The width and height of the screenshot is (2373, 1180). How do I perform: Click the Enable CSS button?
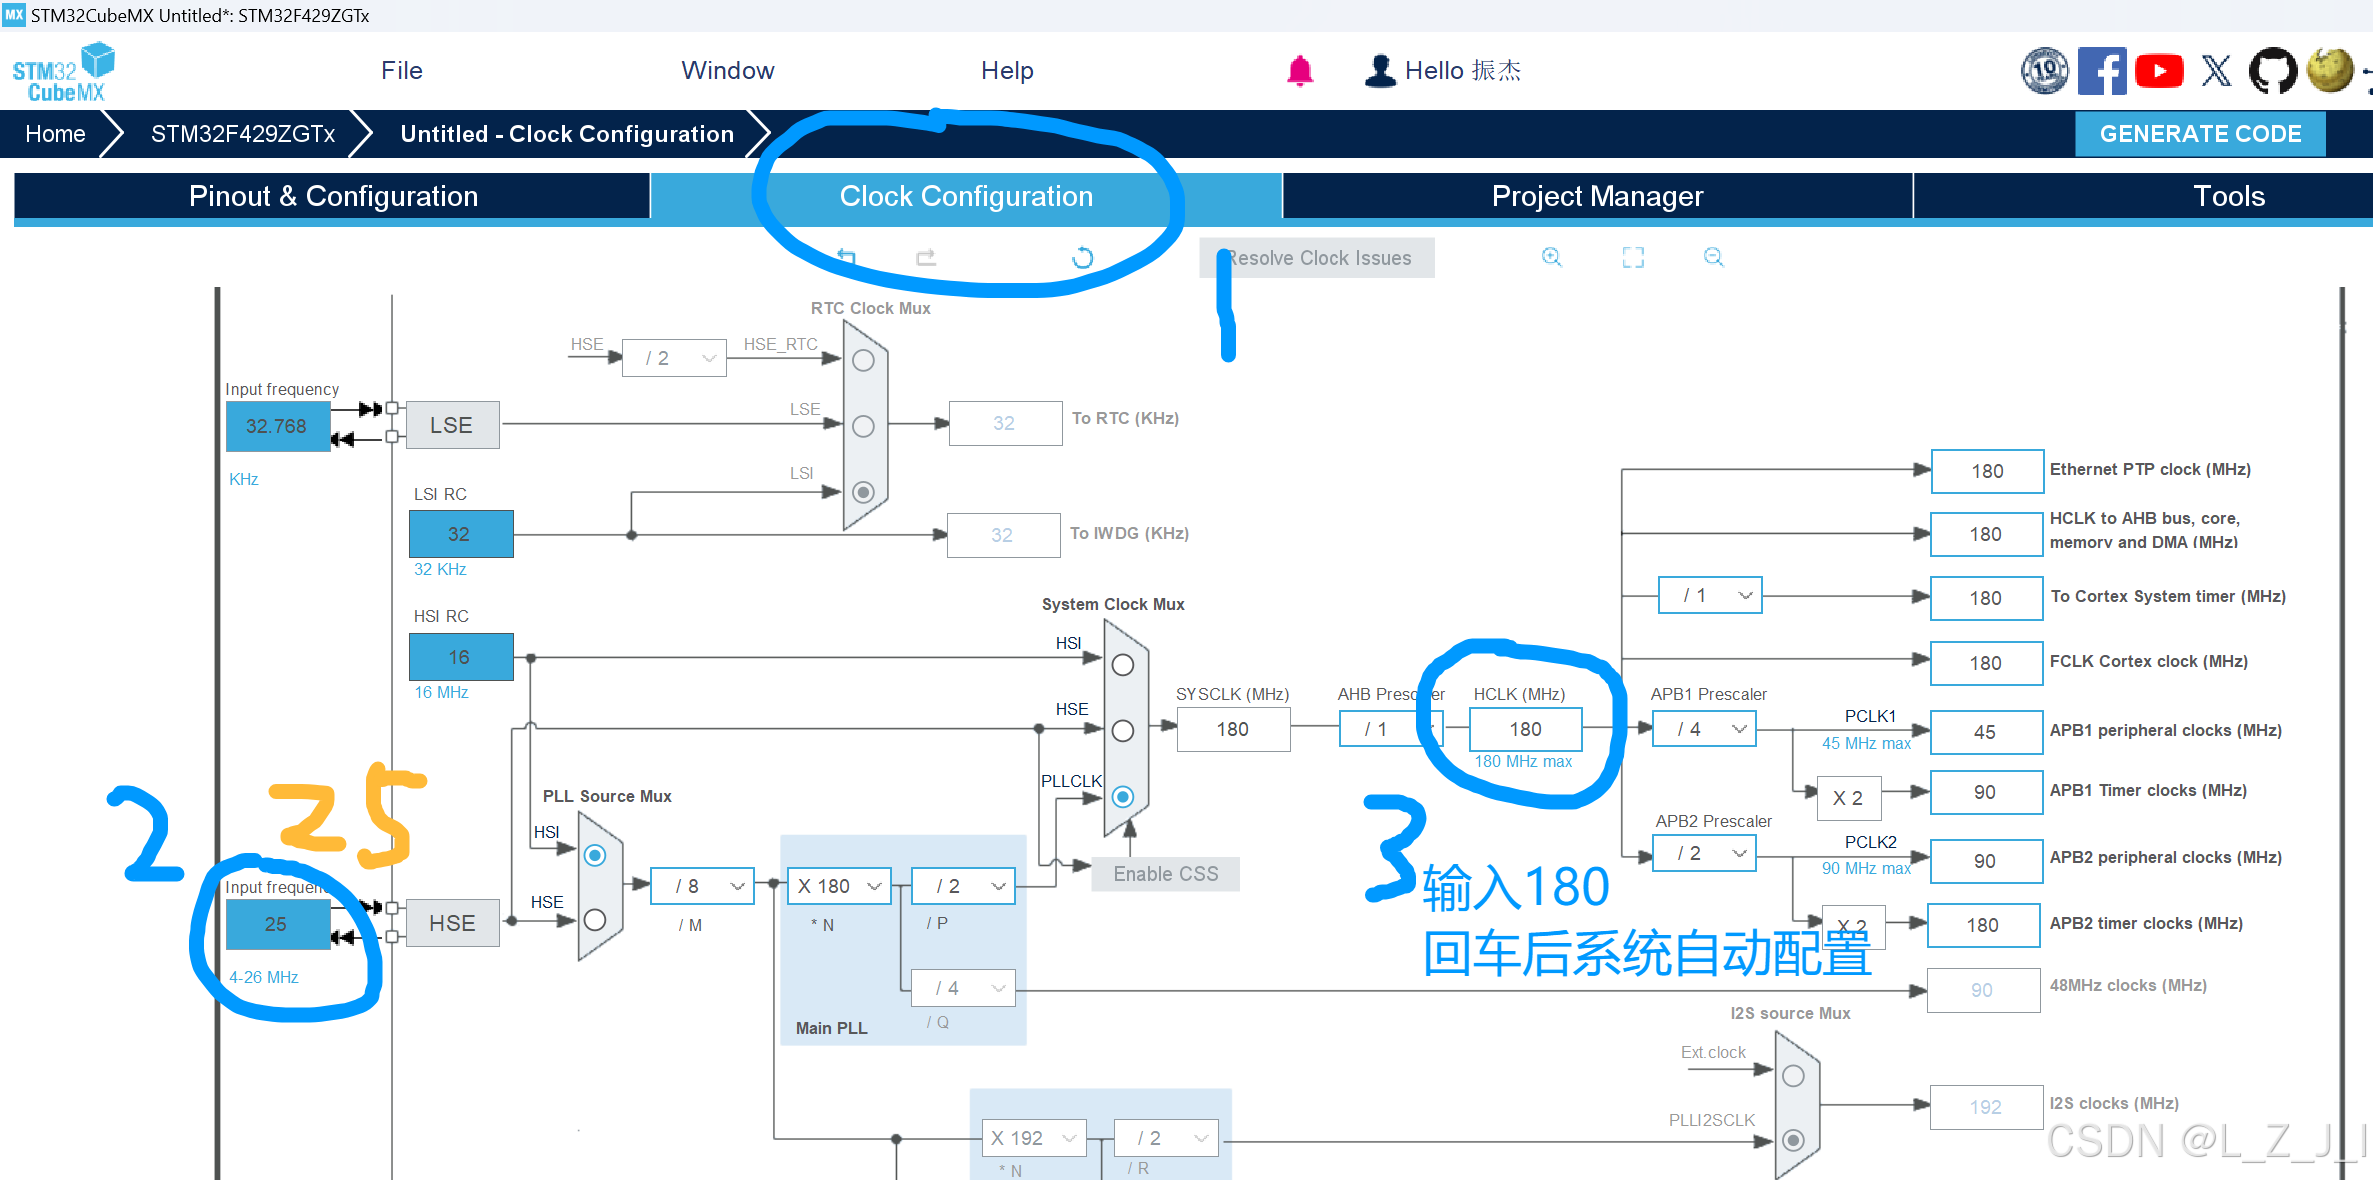[x=1165, y=874]
